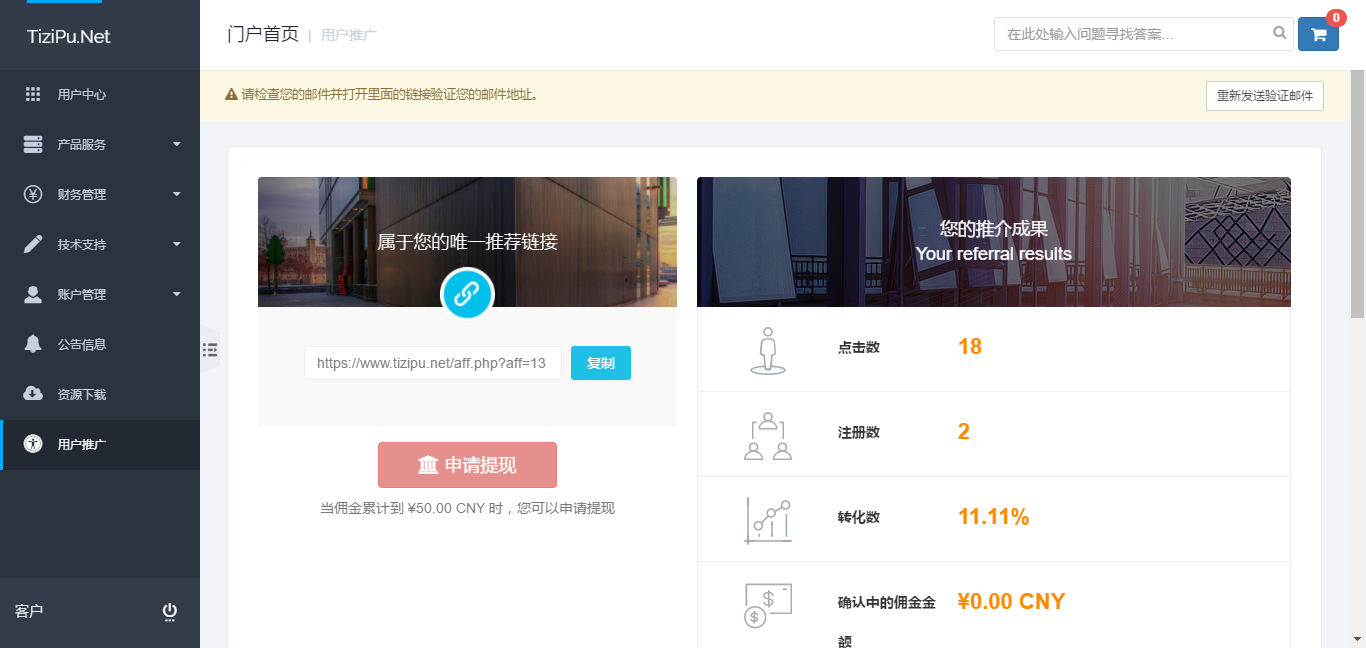Click the search magnifier icon
The height and width of the screenshot is (648, 1366).
click(x=1280, y=33)
